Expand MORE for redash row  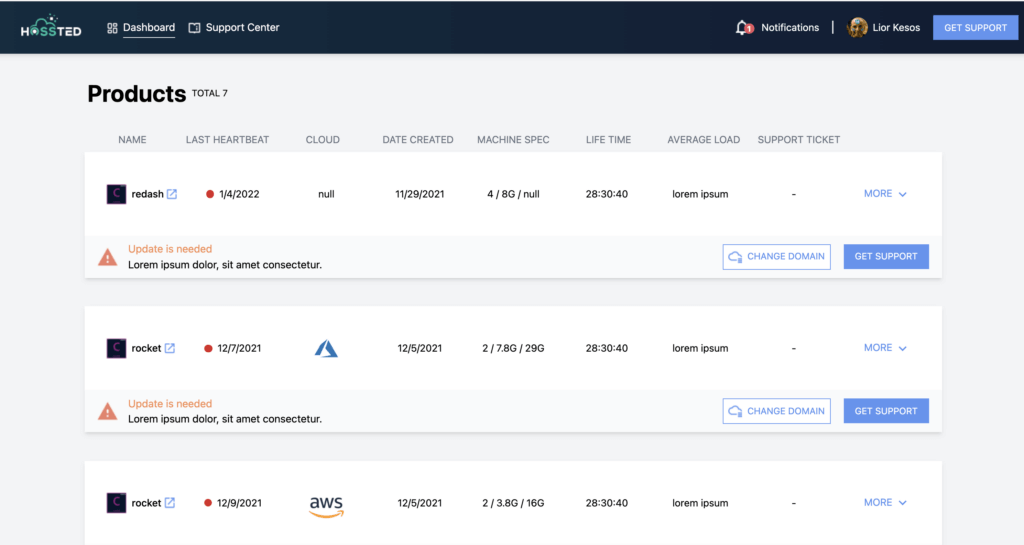(x=885, y=194)
